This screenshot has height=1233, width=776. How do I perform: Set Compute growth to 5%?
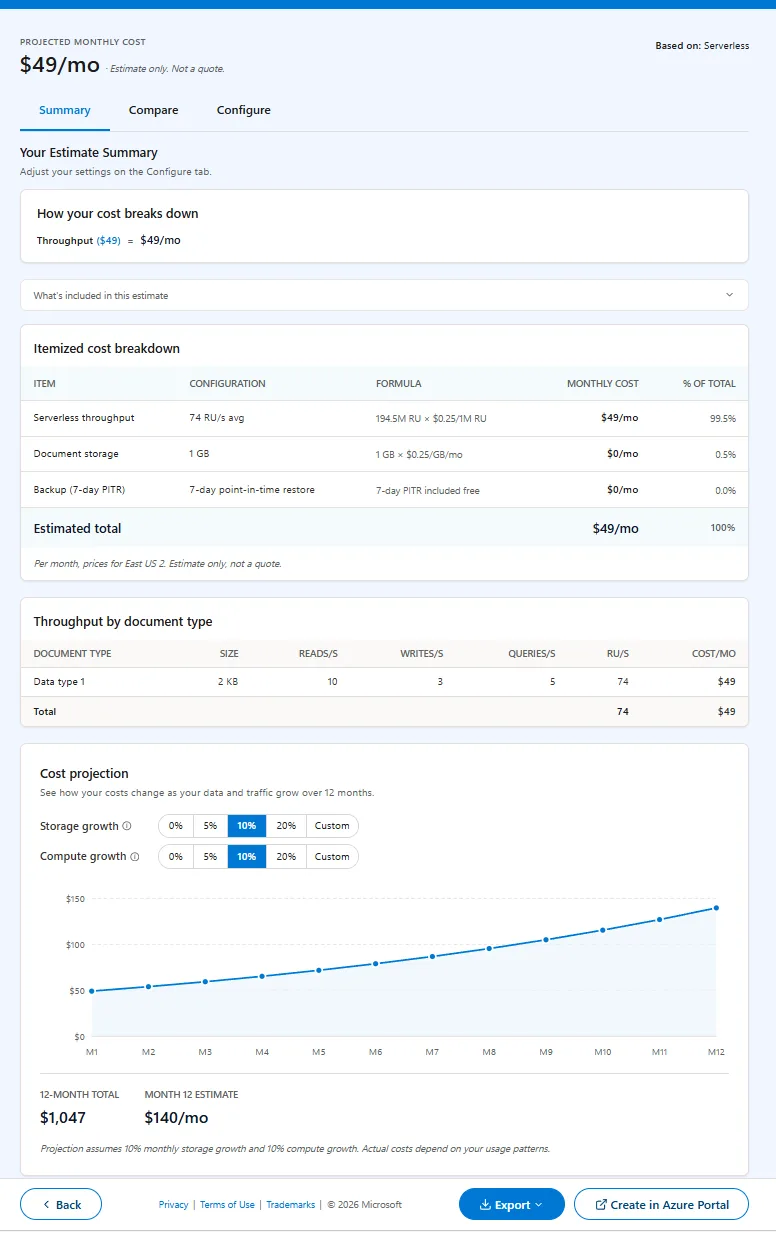[x=210, y=857]
